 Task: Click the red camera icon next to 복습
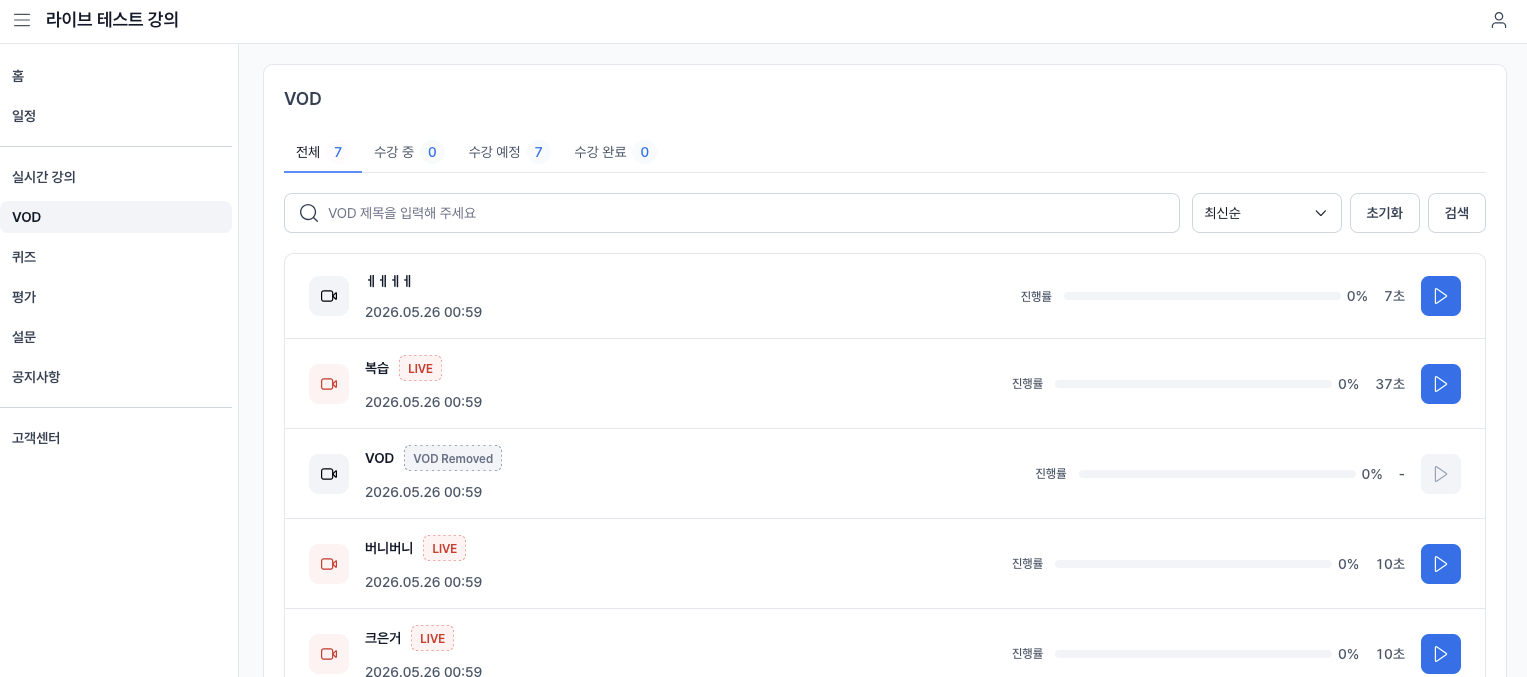tap(329, 384)
